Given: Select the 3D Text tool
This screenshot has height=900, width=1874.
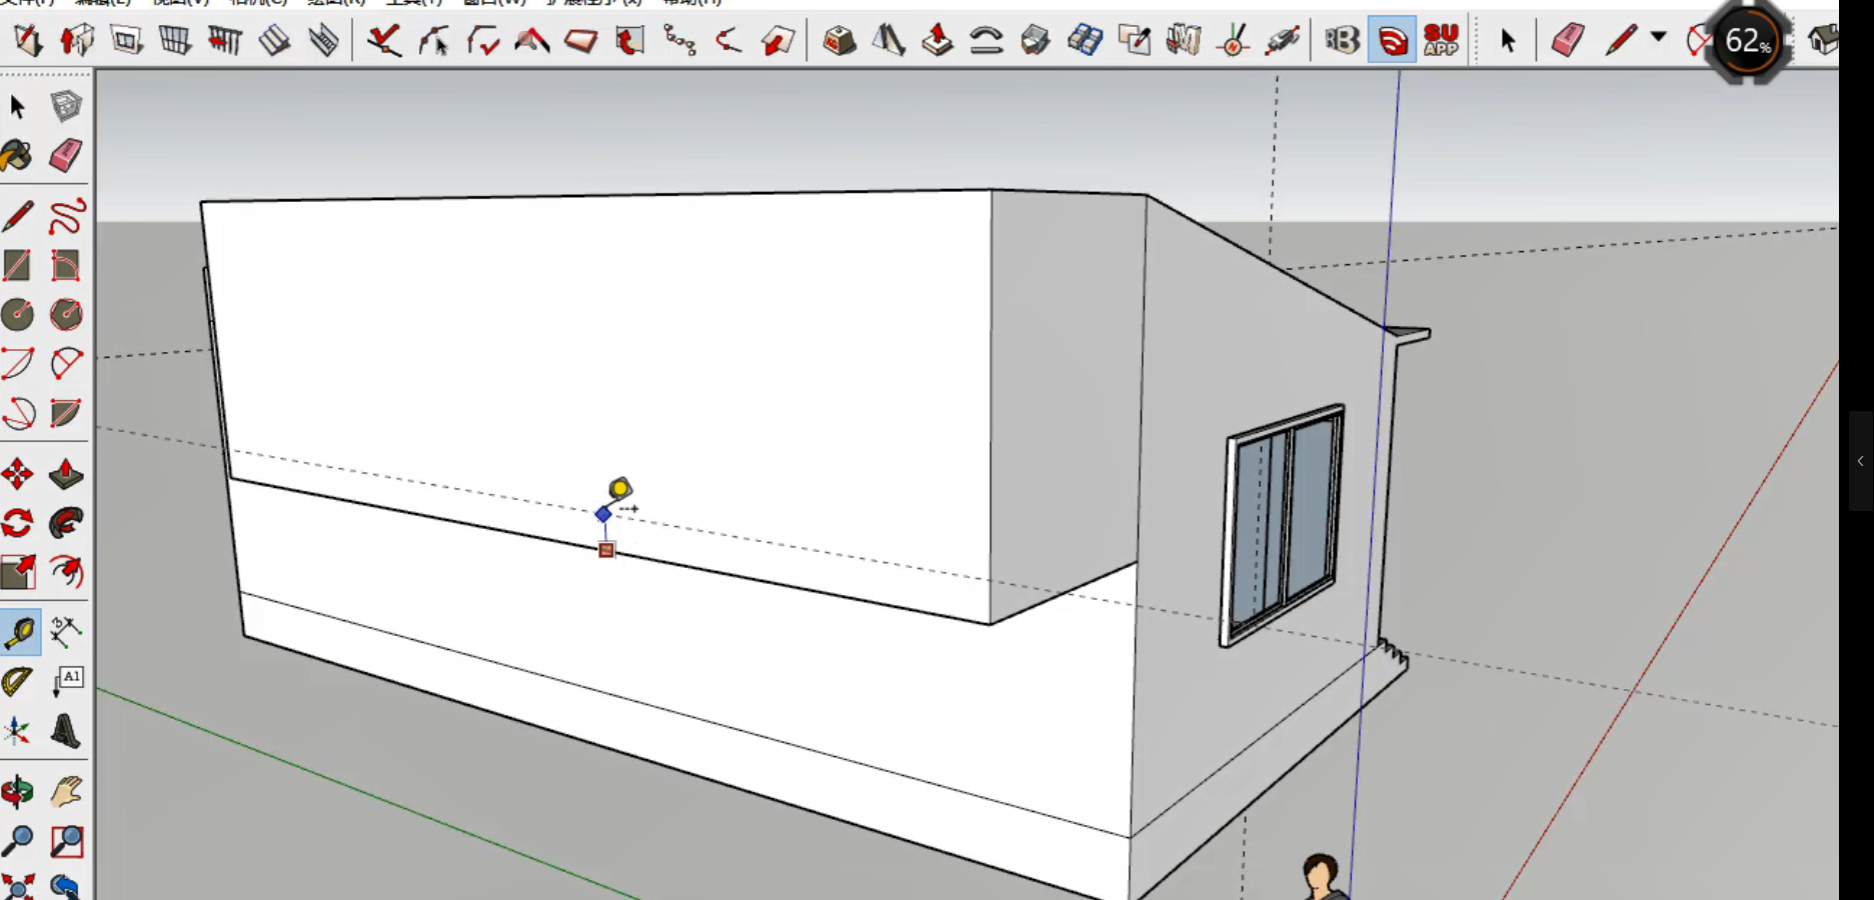Looking at the screenshot, I should pyautogui.click(x=66, y=732).
